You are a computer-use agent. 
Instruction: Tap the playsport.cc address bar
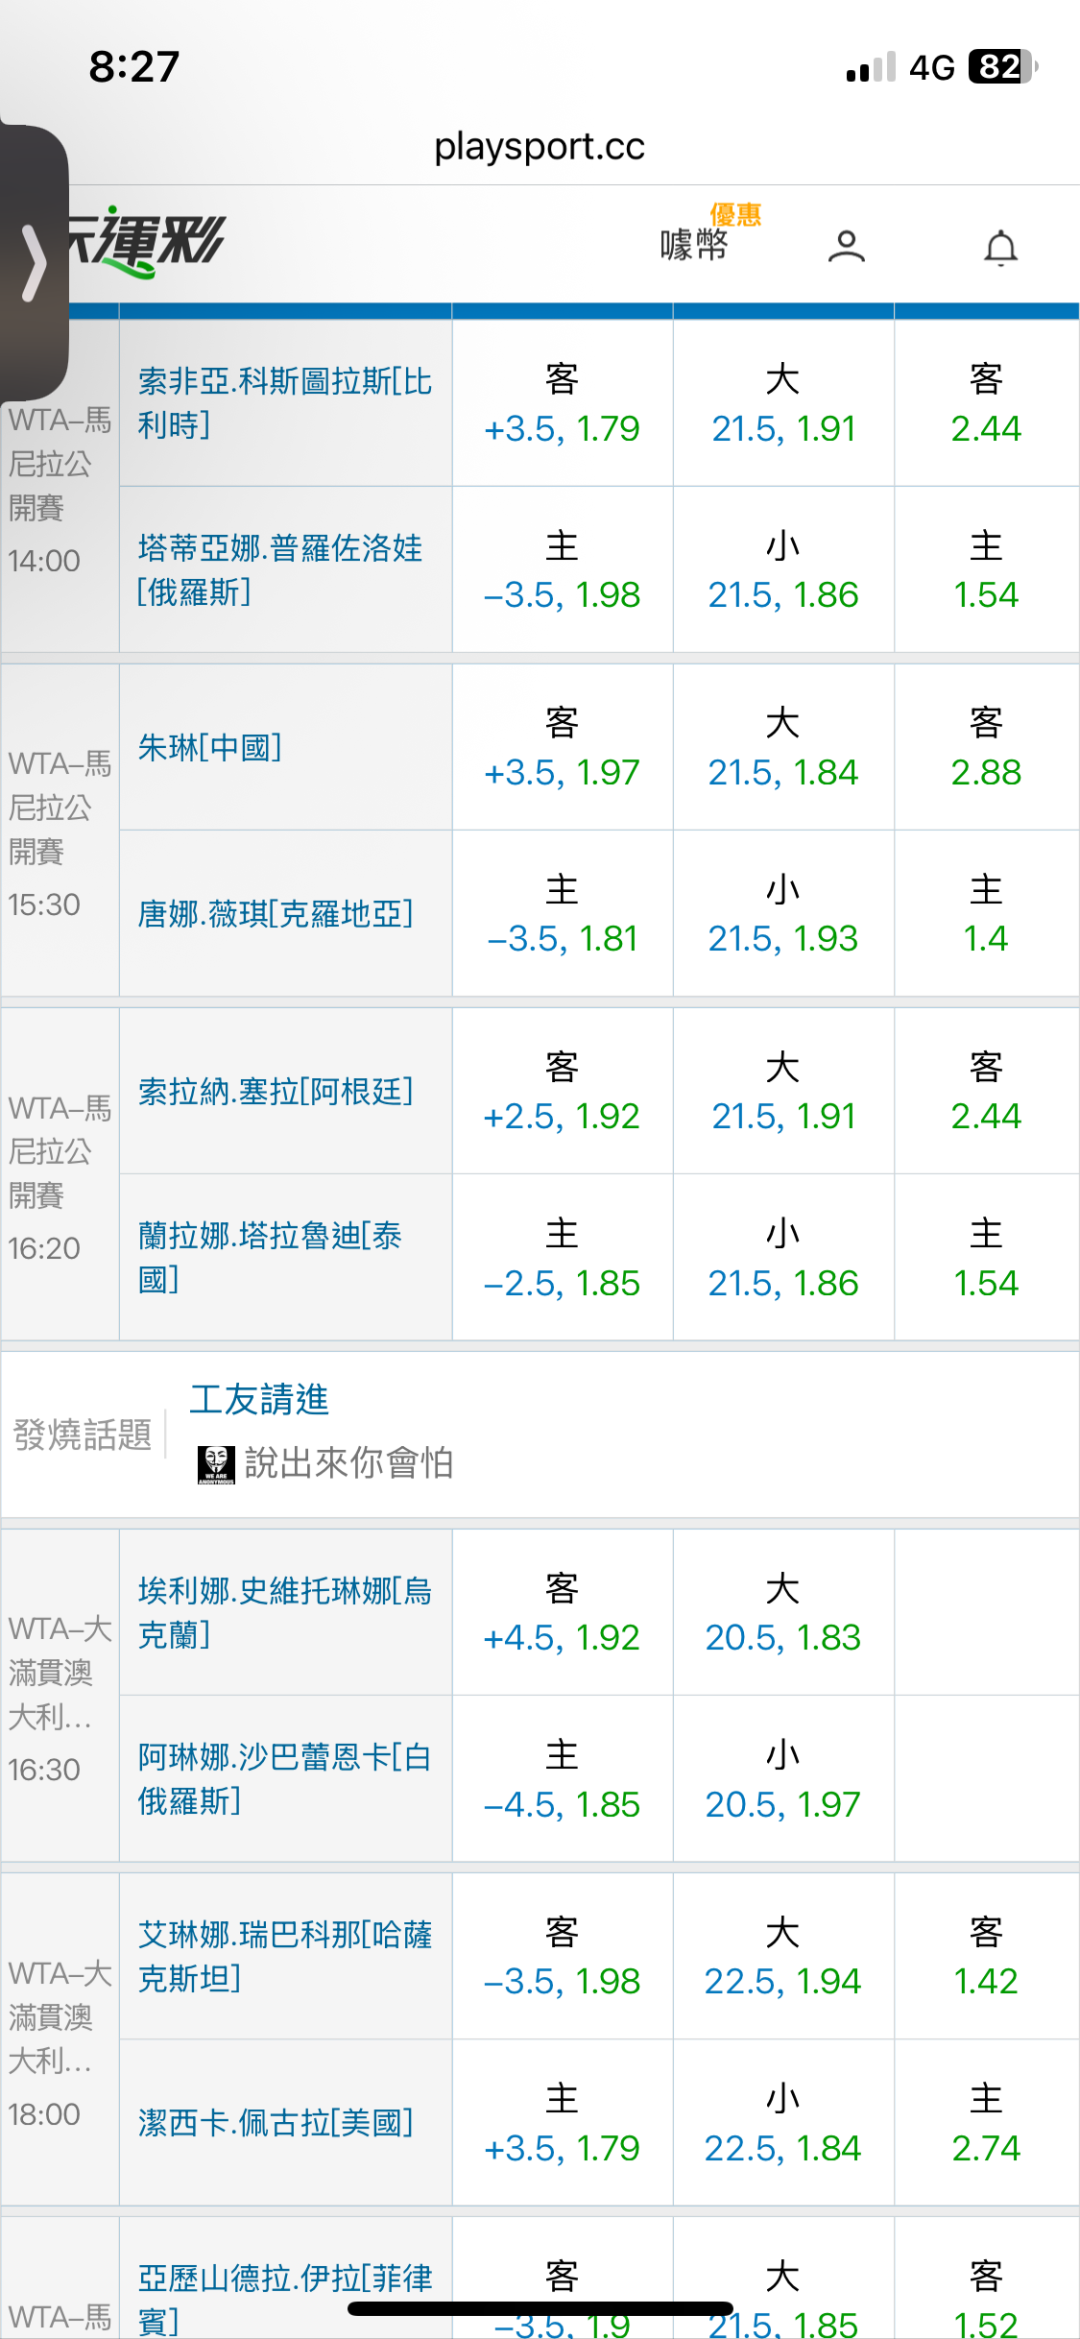(539, 147)
